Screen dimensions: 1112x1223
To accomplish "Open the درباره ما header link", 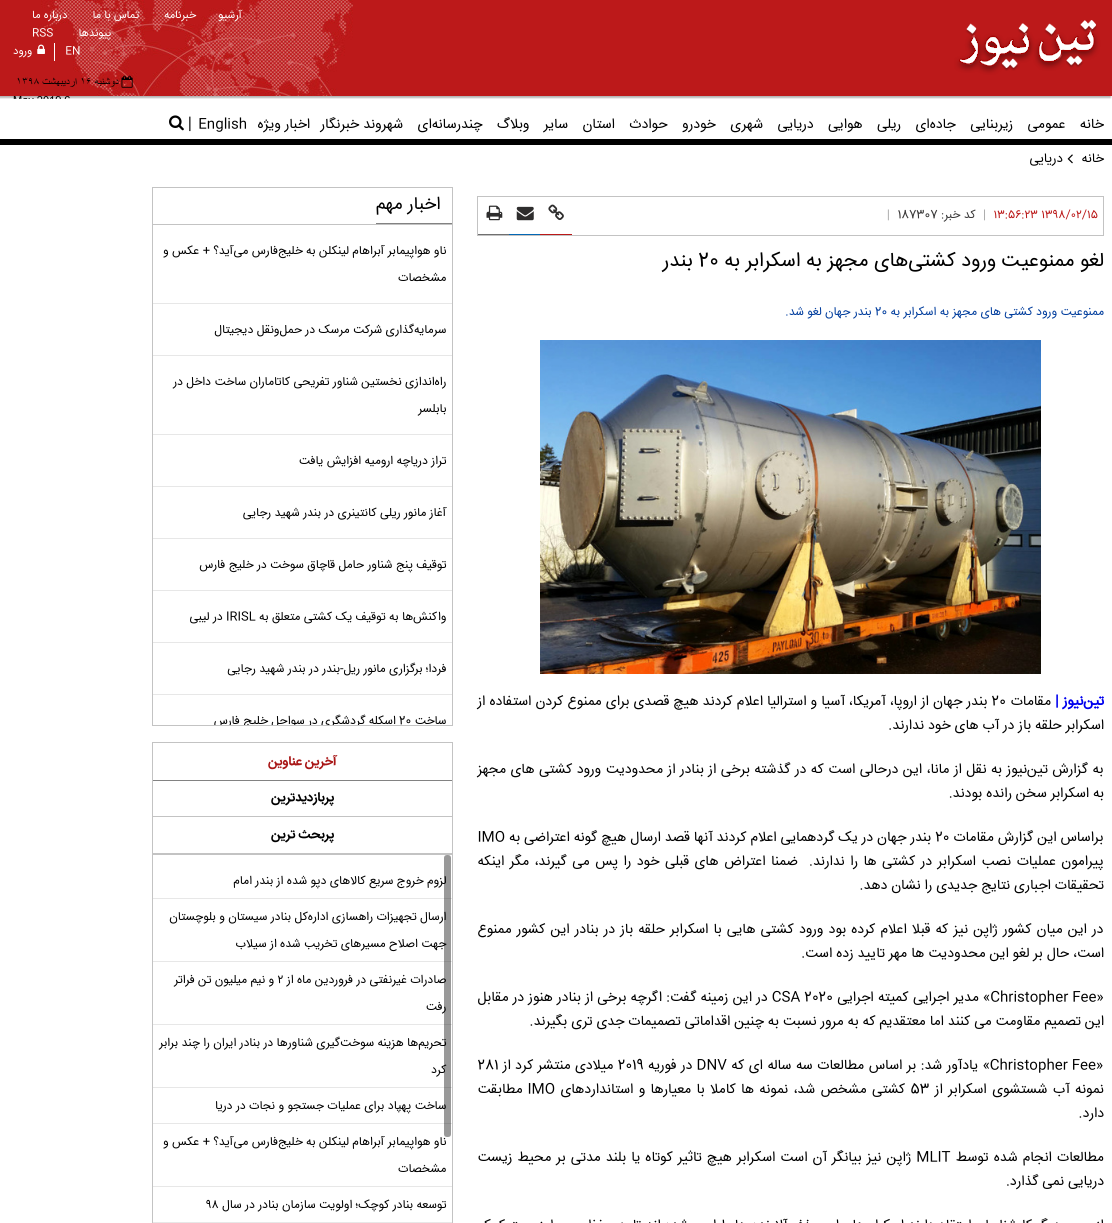I will coord(50,15).
